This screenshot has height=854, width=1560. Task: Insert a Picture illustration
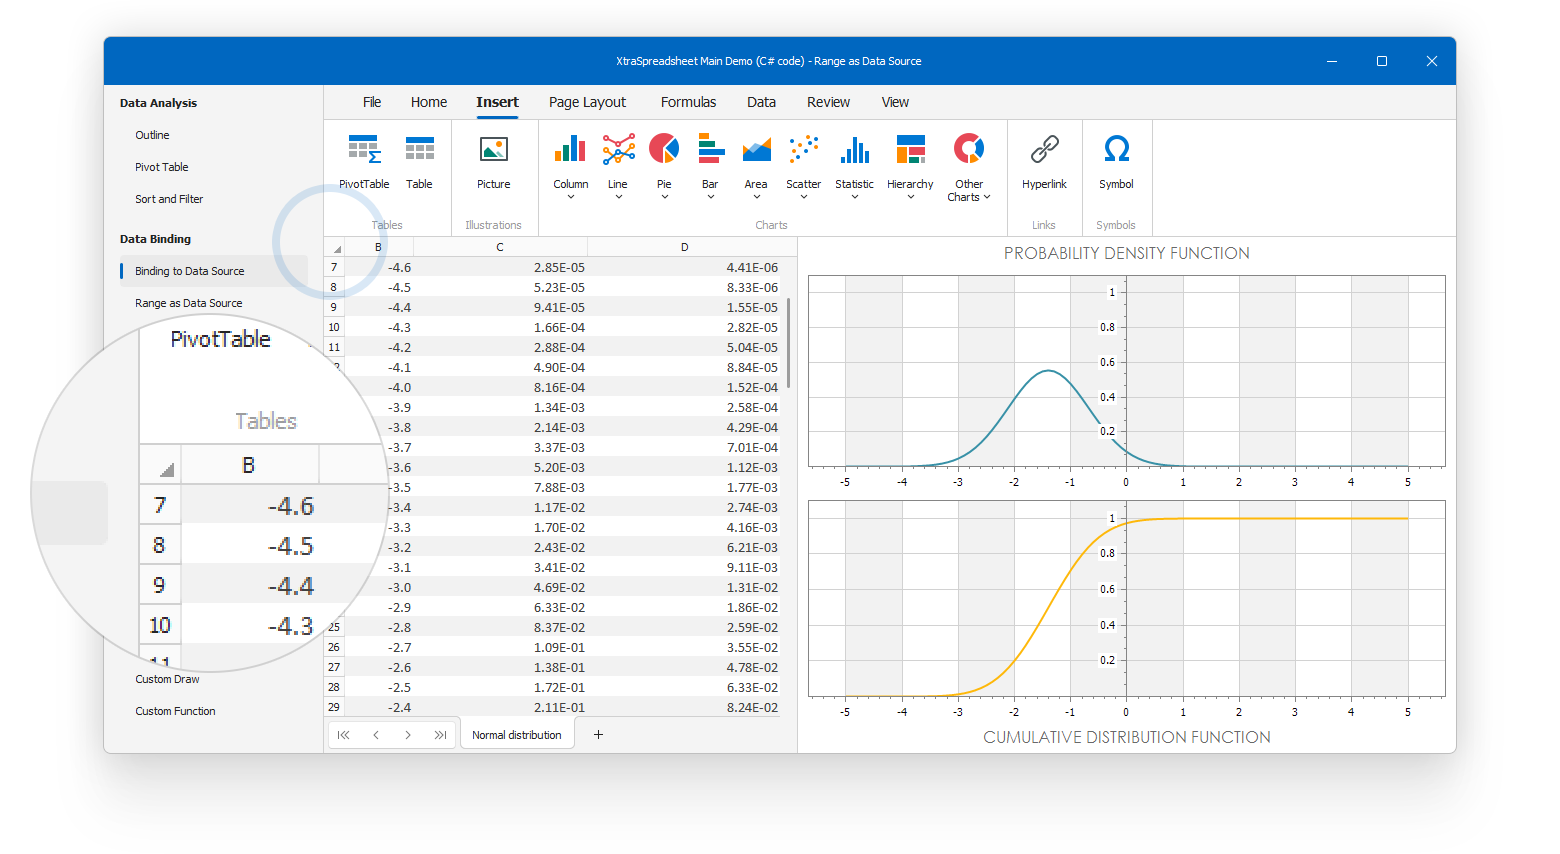(493, 162)
